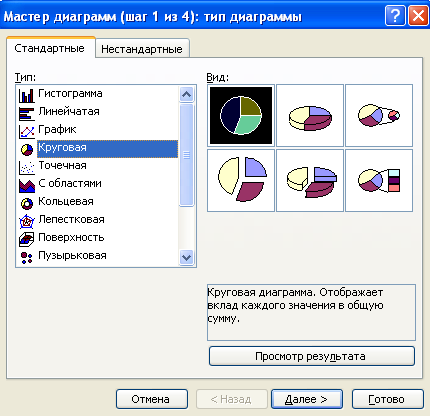
Task: Select the exploded 3D pie subtype thumbnail
Action: pos(310,180)
